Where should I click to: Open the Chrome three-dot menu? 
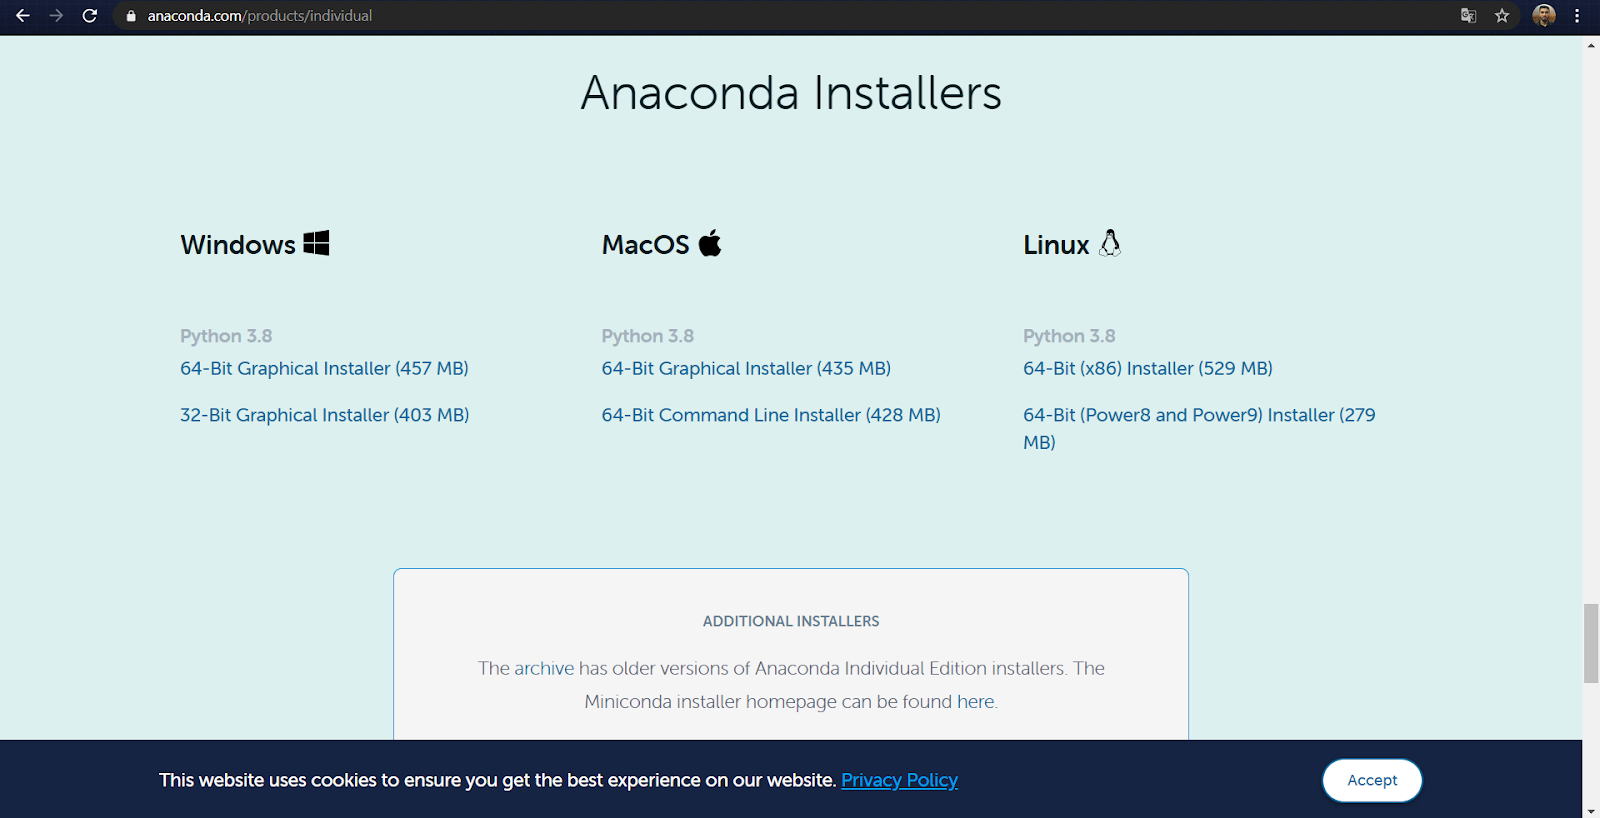[1577, 16]
